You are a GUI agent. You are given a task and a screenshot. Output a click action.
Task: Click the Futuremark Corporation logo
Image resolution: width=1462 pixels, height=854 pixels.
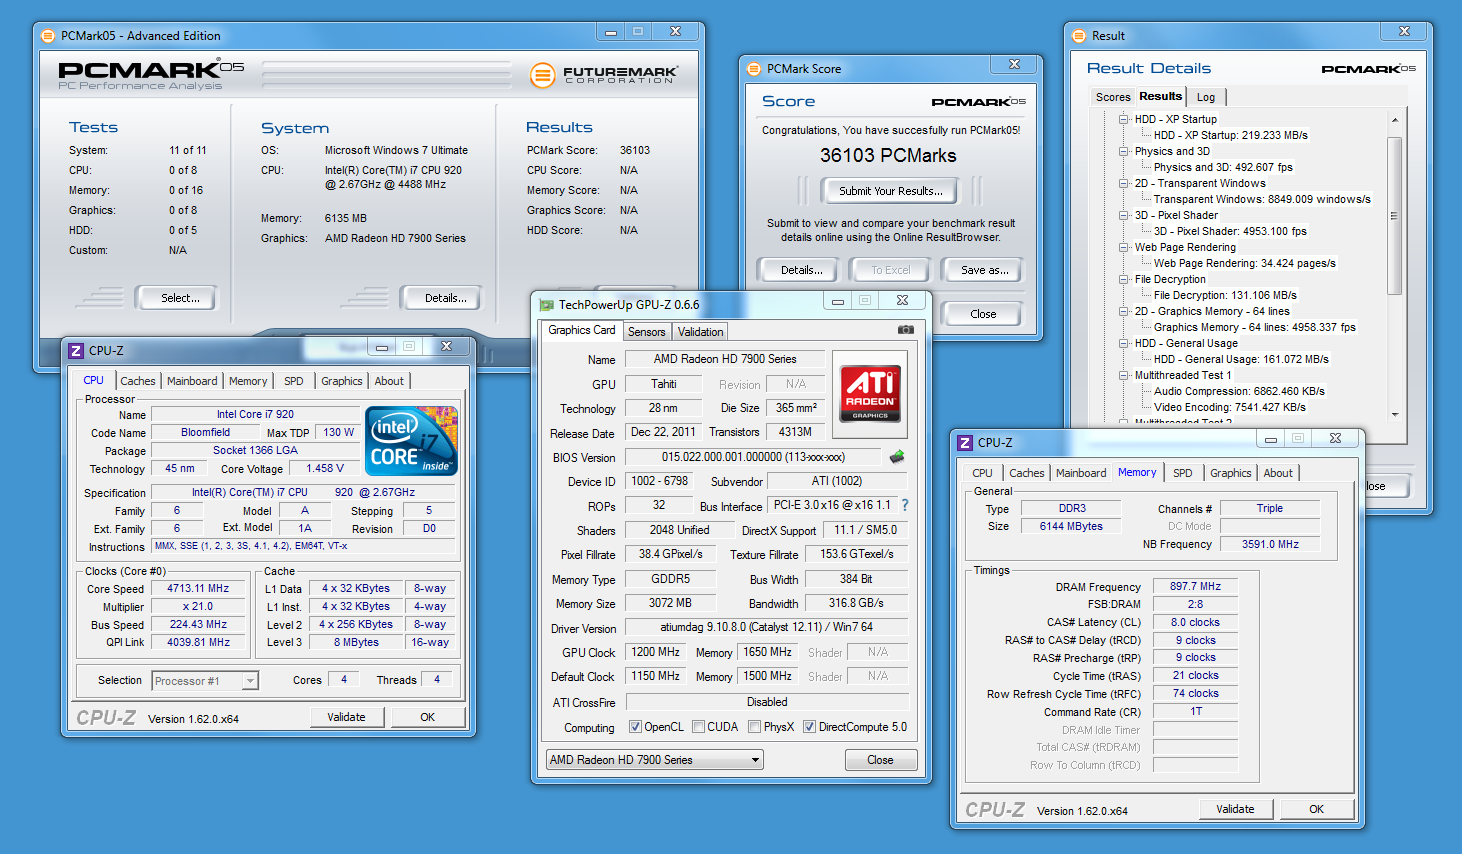[x=604, y=74]
